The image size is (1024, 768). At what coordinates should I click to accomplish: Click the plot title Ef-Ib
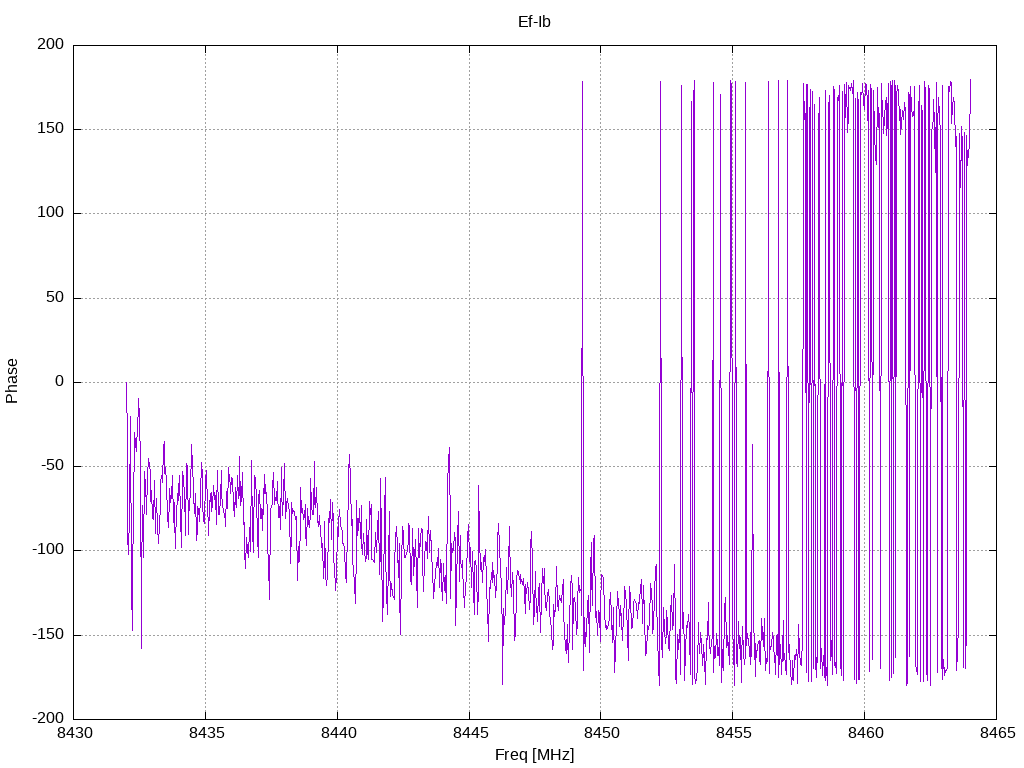tap(534, 22)
